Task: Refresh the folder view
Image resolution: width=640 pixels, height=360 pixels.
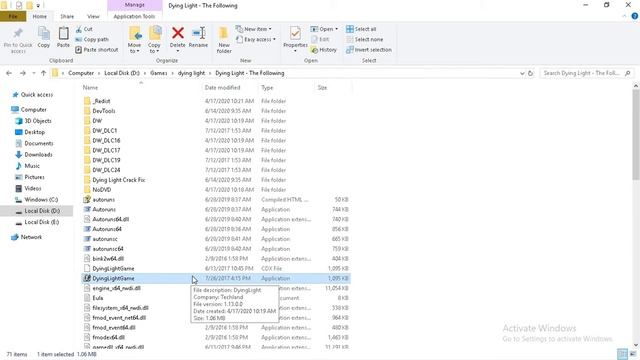Action: click(x=531, y=73)
